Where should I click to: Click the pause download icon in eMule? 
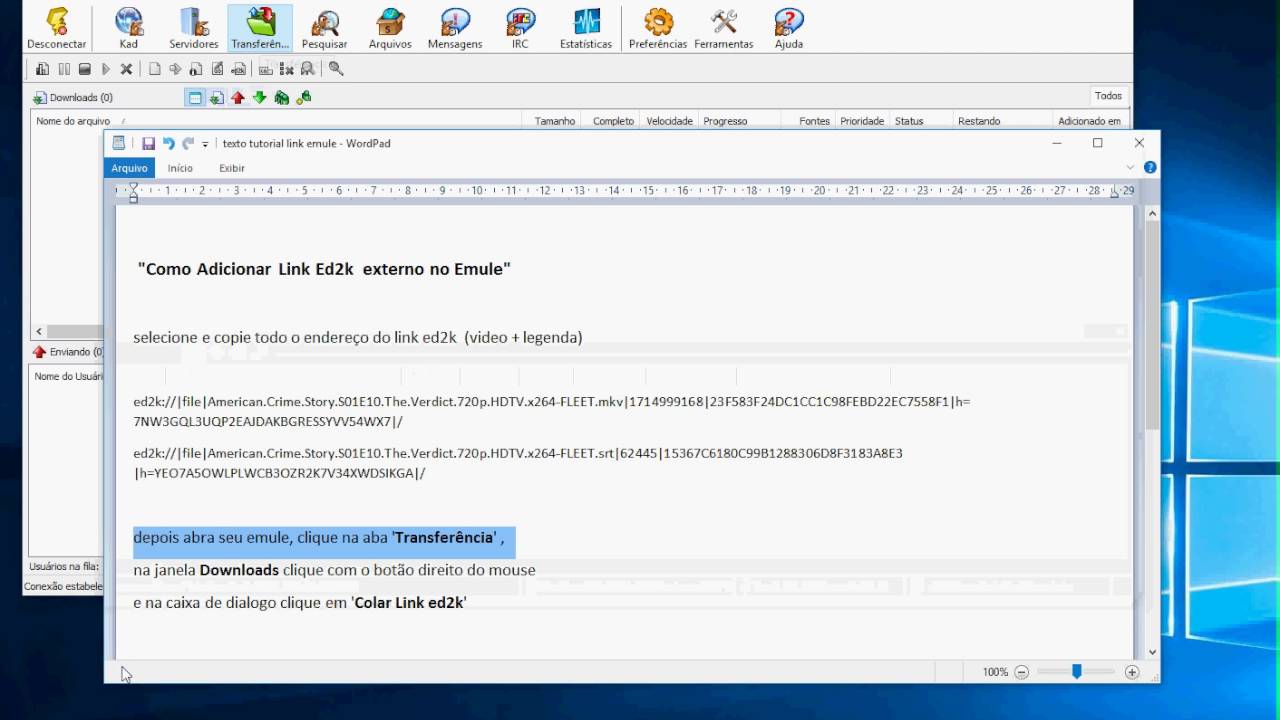tap(64, 69)
